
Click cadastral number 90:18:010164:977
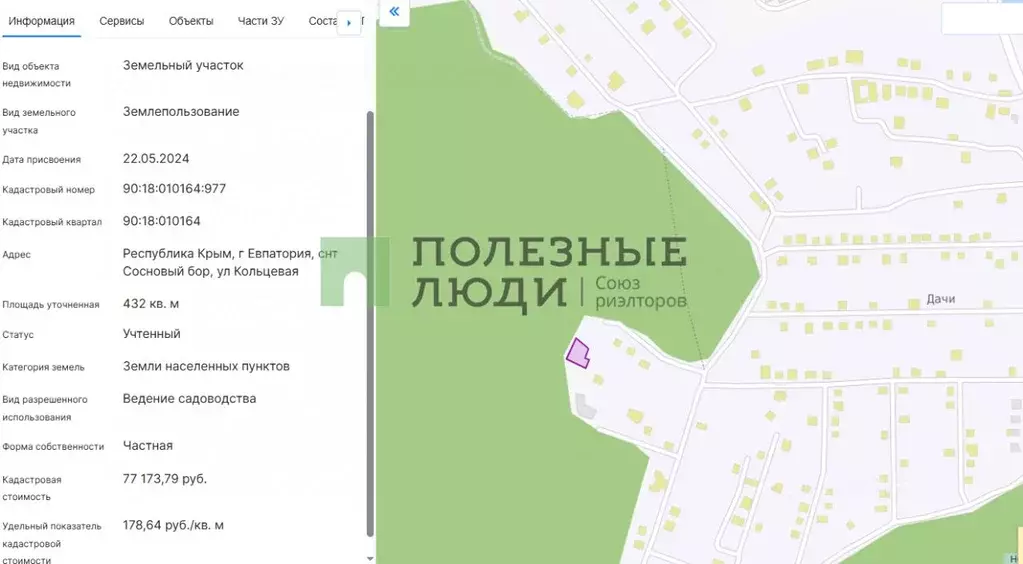174,189
